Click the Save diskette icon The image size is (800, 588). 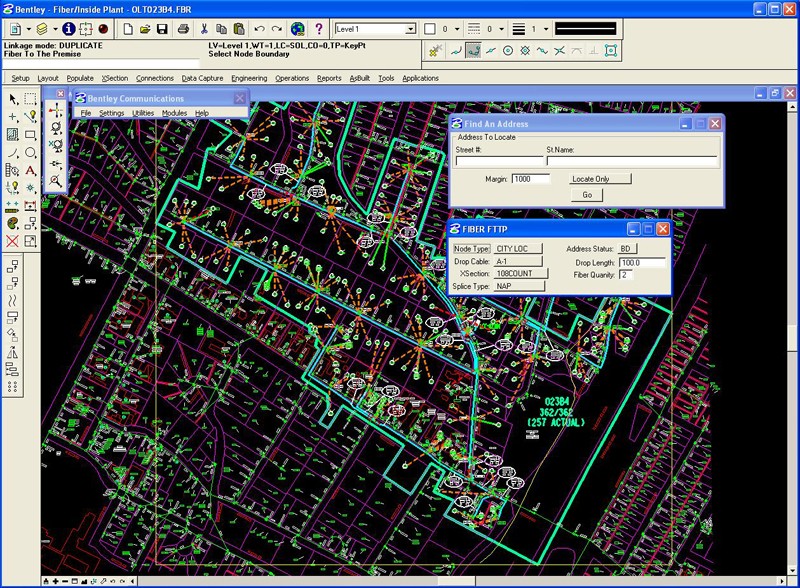(x=162, y=30)
